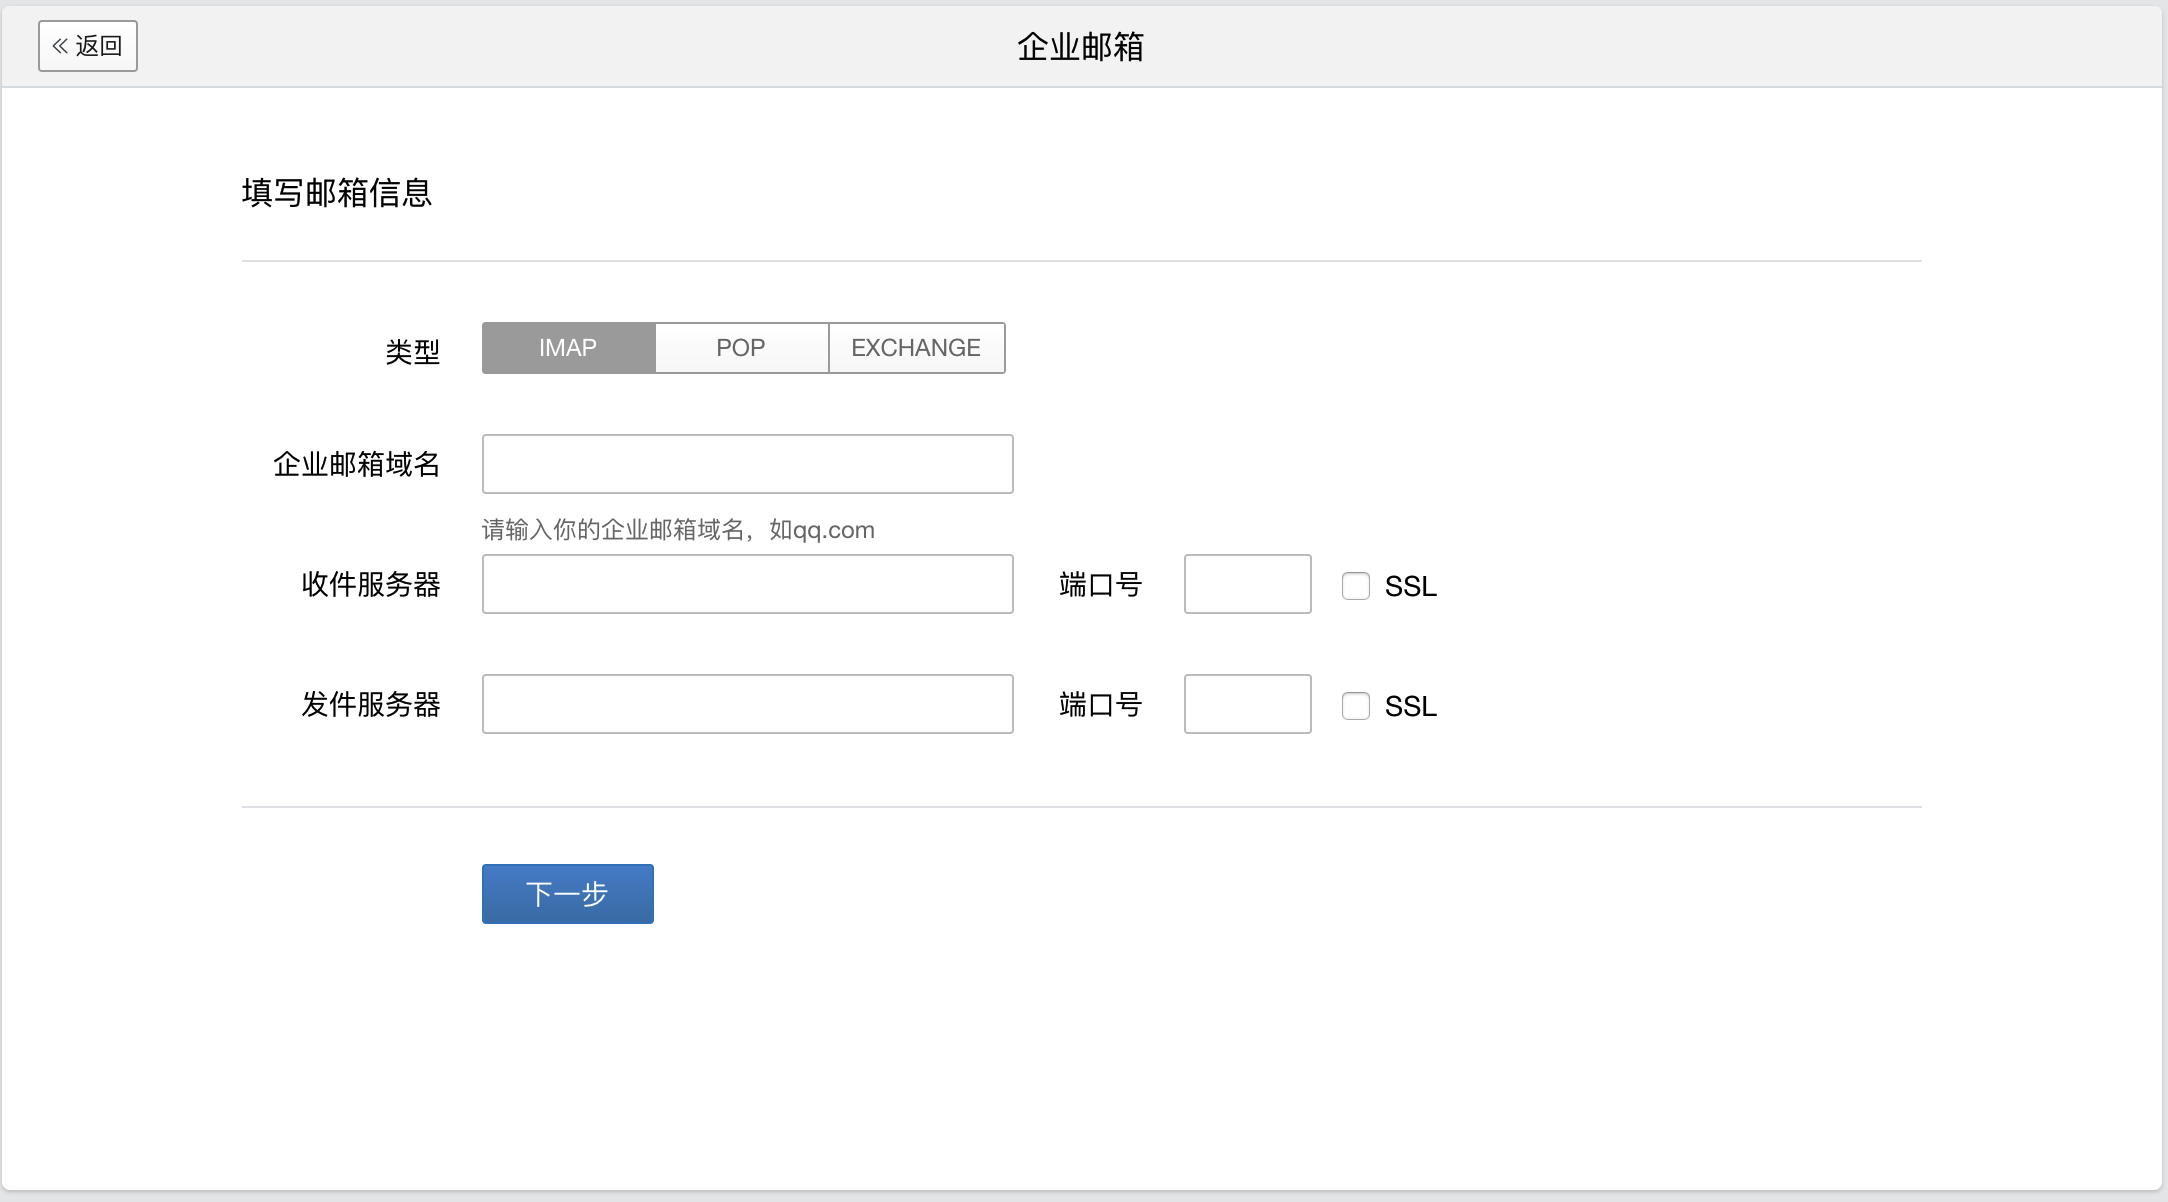Viewport: 2168px width, 1202px height.
Task: Click the 发件服务器 address field
Action: [x=747, y=704]
